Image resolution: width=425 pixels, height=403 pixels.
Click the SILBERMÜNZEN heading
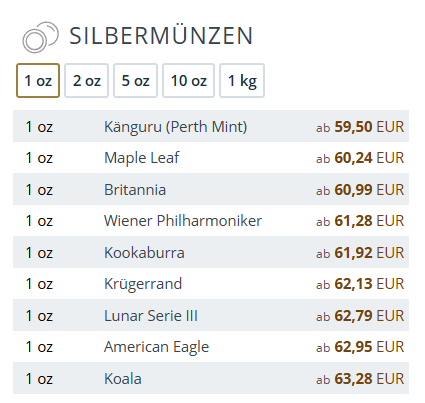click(x=161, y=36)
